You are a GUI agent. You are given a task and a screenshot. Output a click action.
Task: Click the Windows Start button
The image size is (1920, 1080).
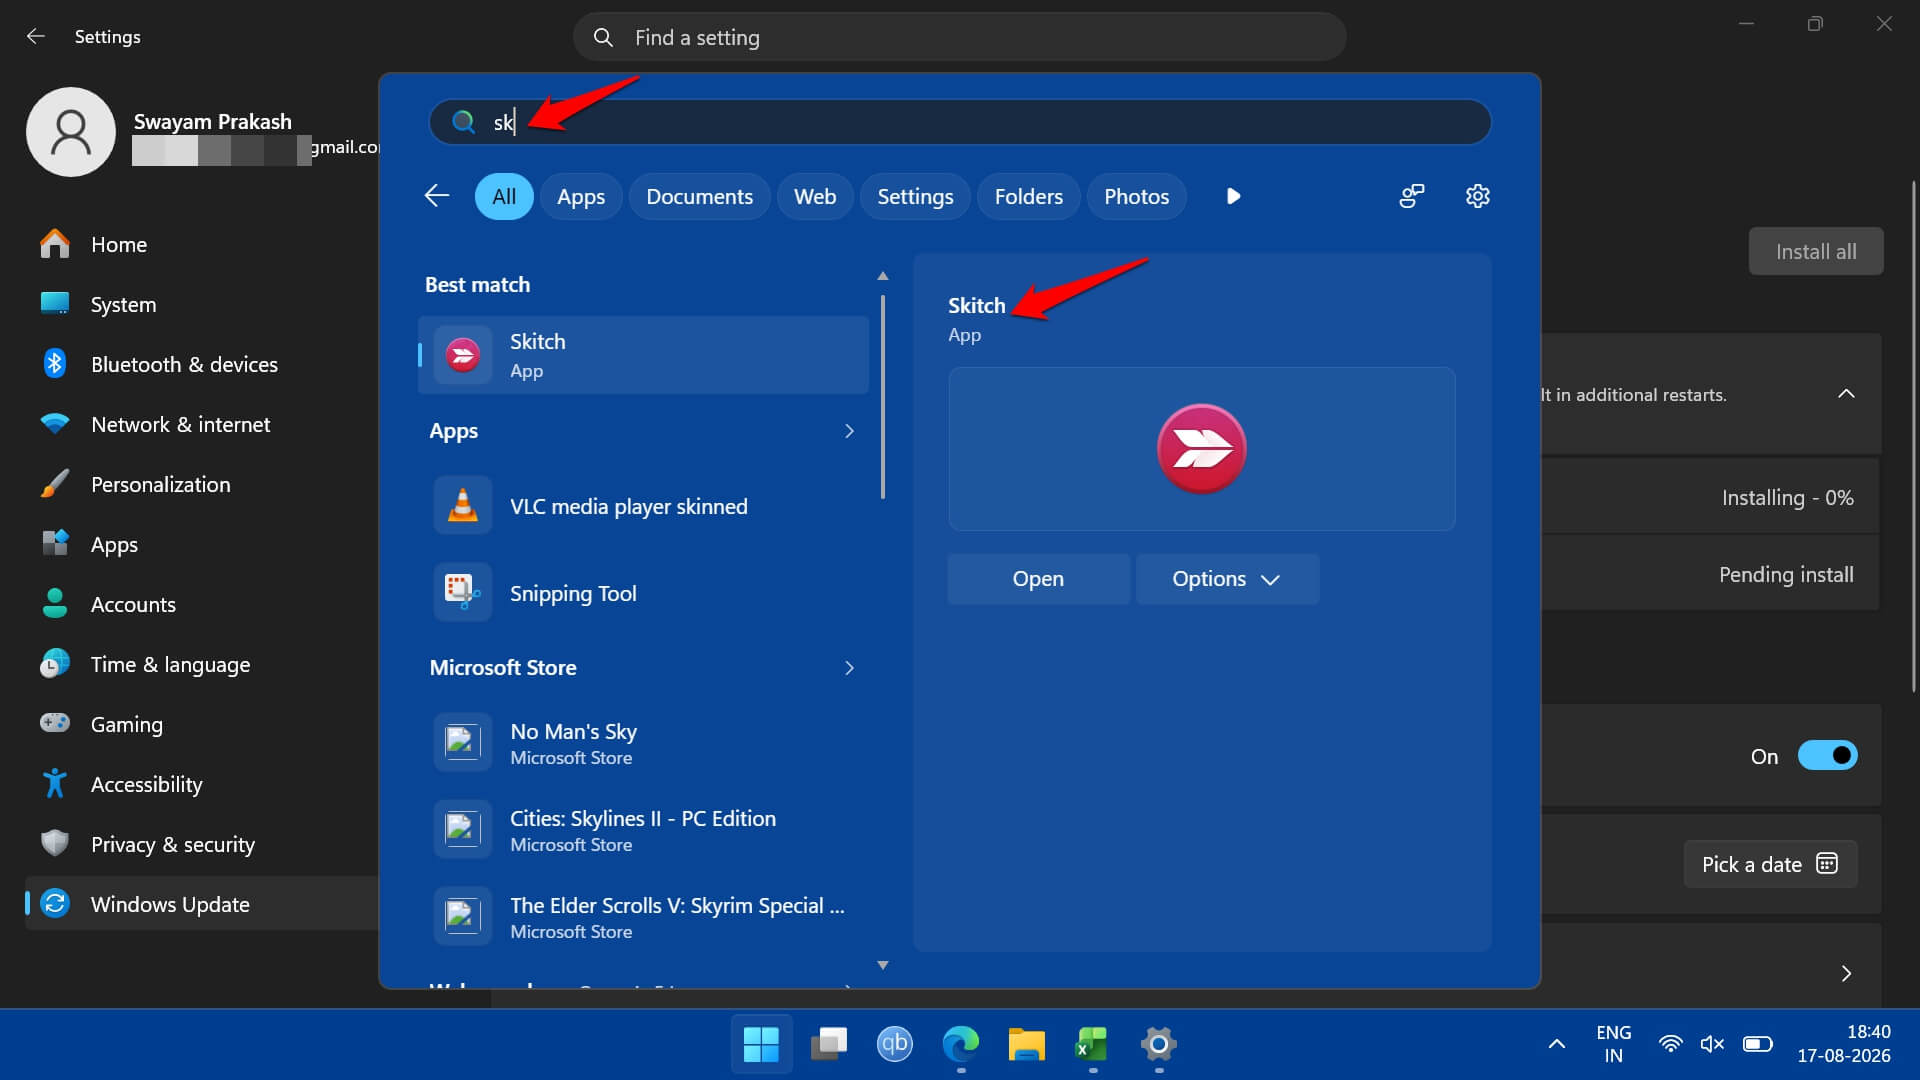point(761,1044)
